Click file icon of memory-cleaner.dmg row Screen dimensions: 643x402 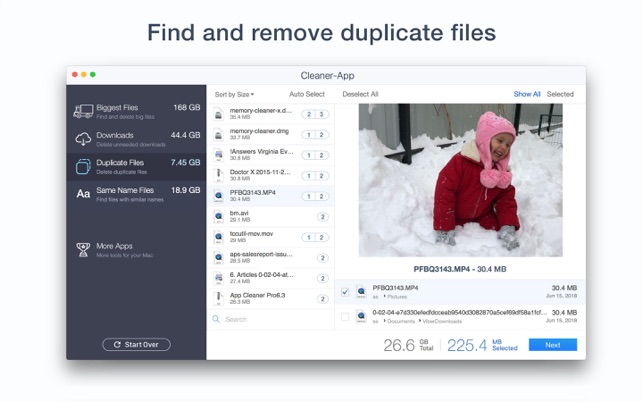point(219,135)
